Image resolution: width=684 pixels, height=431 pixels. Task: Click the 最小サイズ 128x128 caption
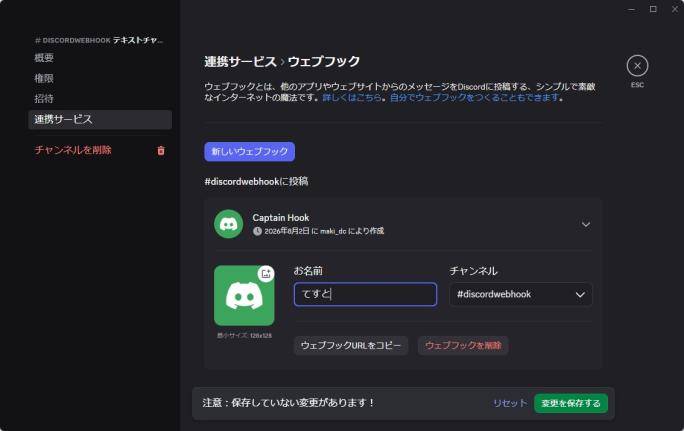[244, 335]
